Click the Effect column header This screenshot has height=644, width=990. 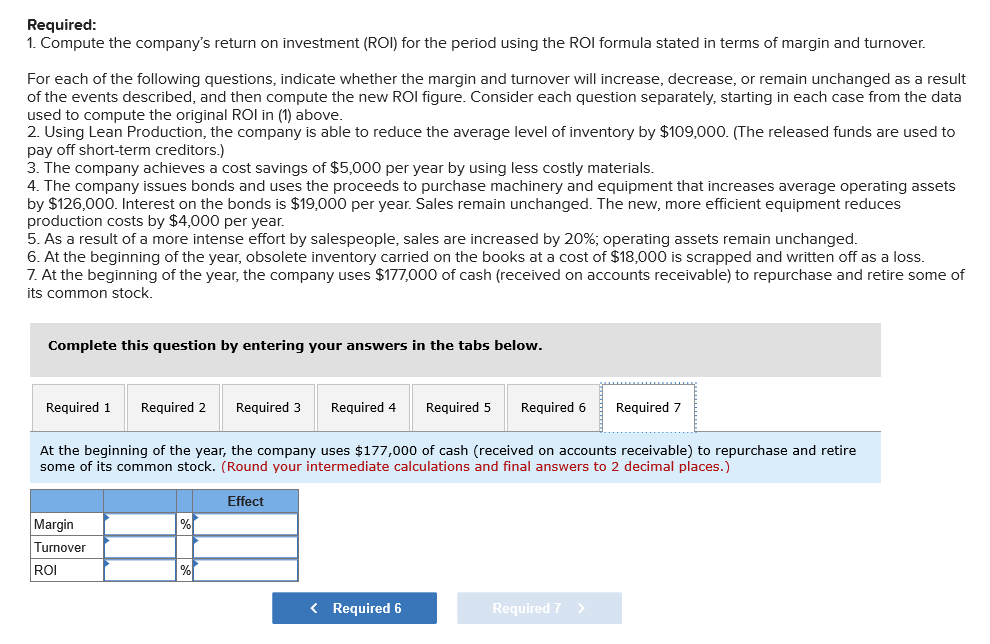246,501
